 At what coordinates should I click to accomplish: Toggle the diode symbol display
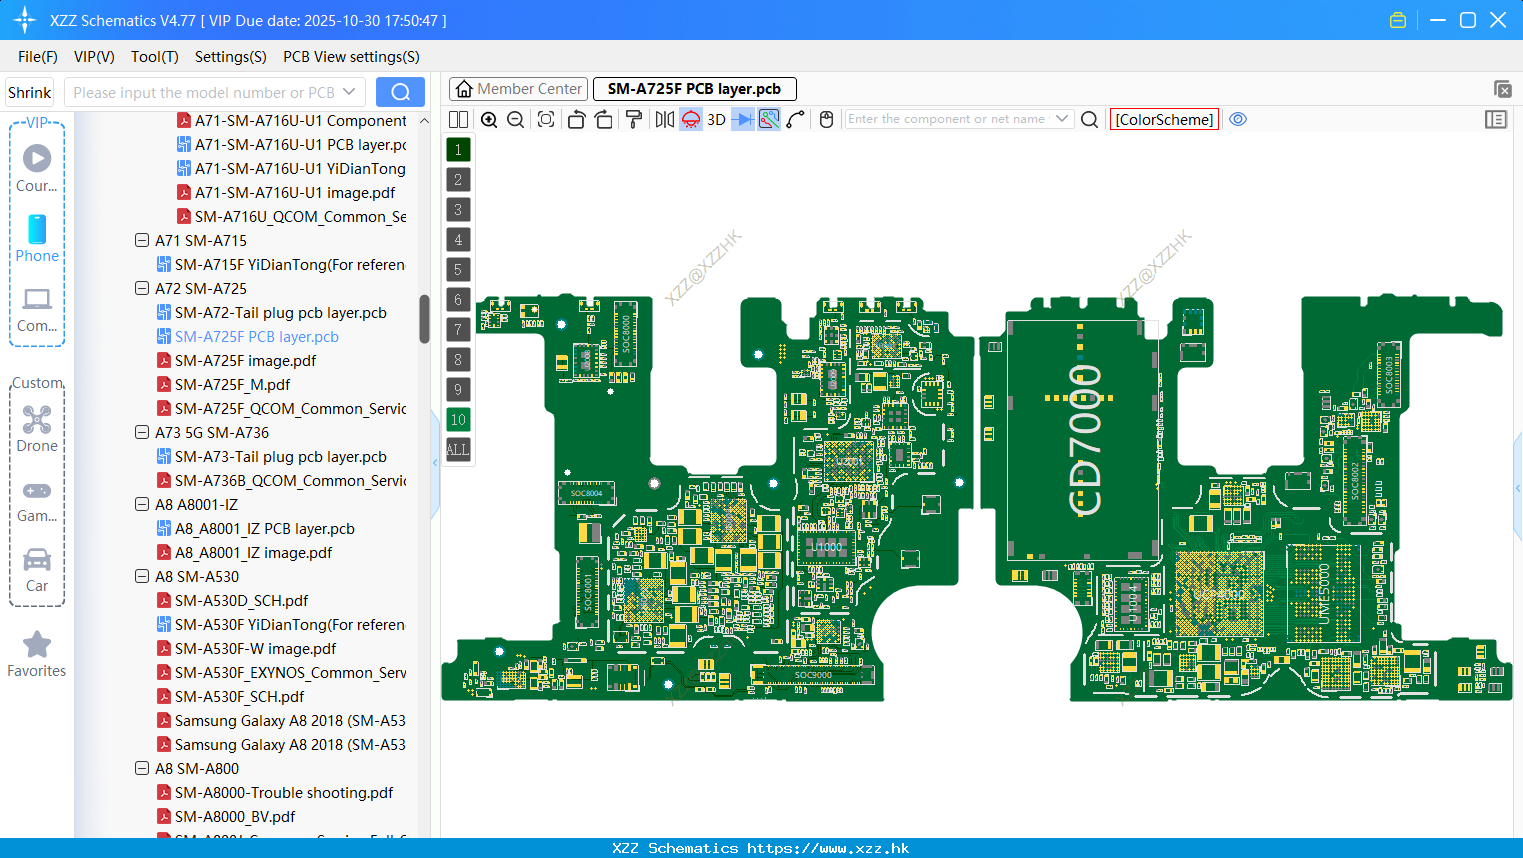coord(743,119)
